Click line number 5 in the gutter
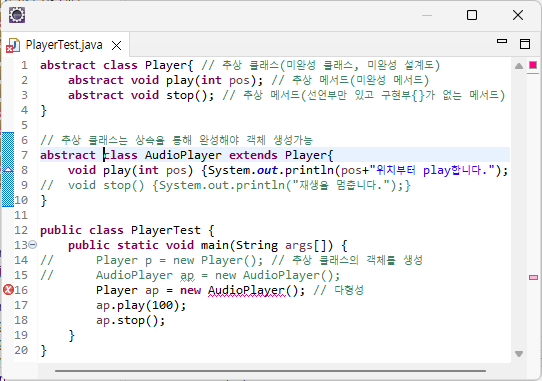 pyautogui.click(x=24, y=125)
